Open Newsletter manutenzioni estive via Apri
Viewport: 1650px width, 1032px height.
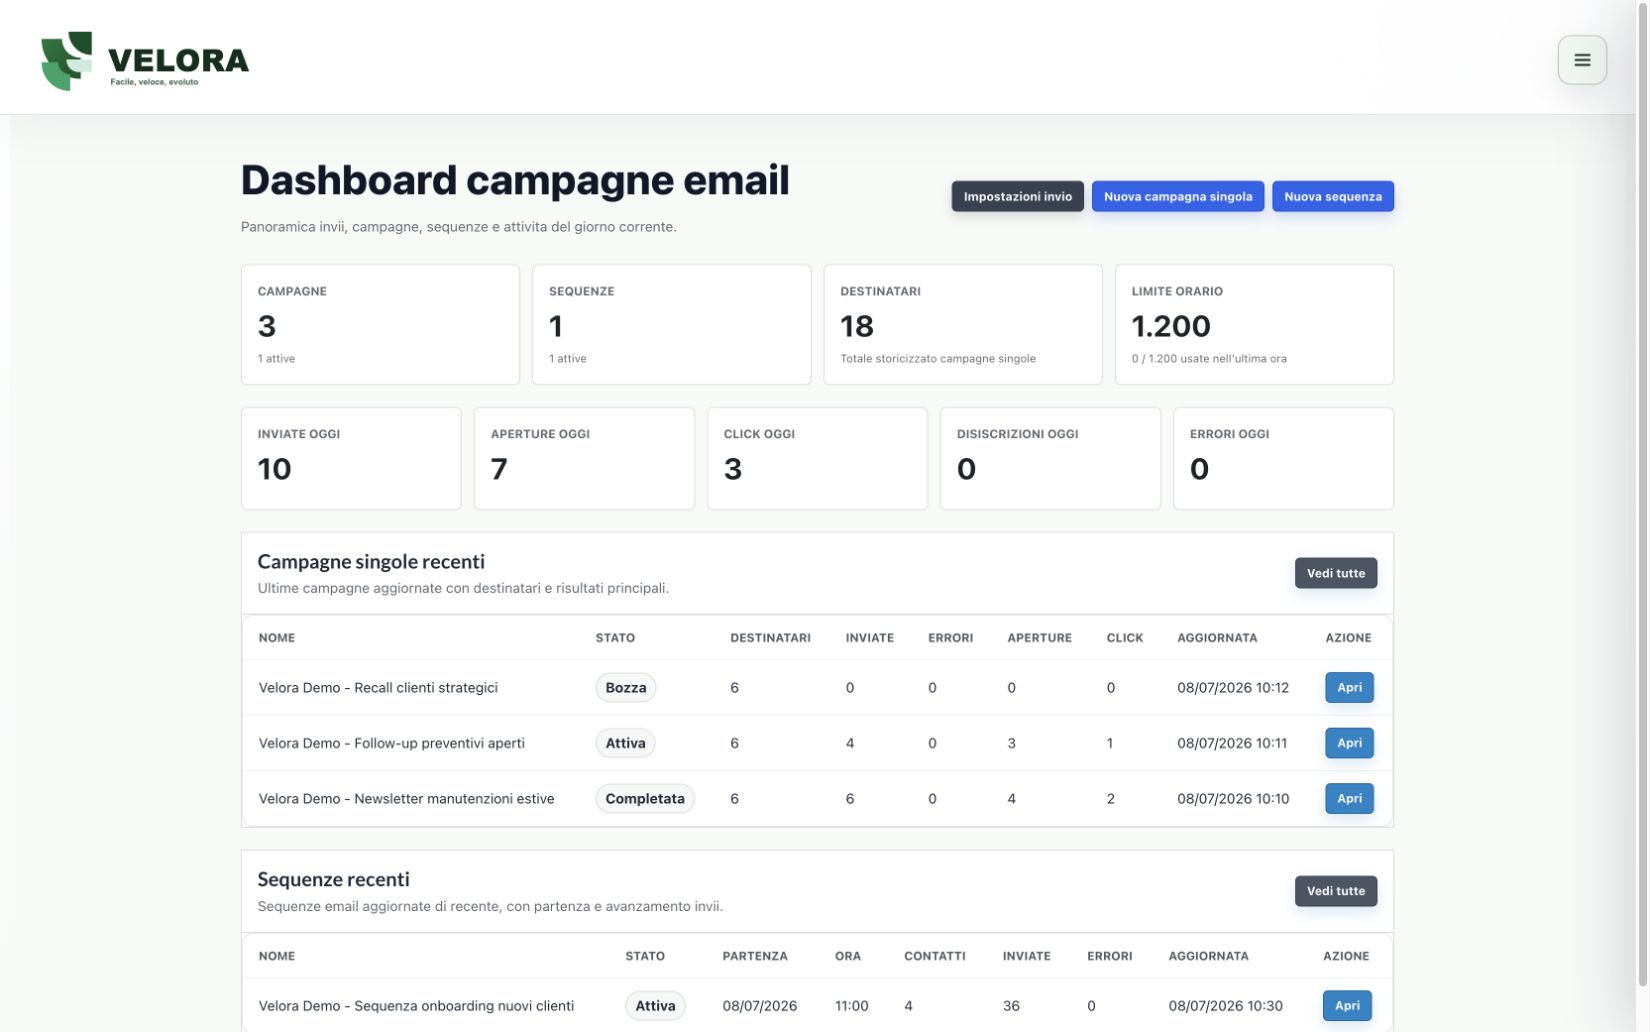[x=1349, y=798]
